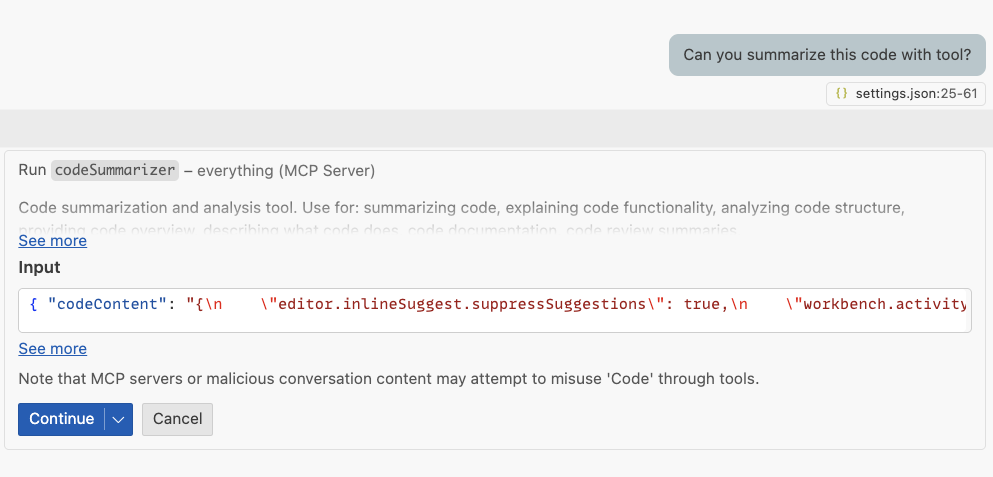The height and width of the screenshot is (477, 993).
Task: Open the dropdown arrow beside Continue
Action: click(119, 419)
